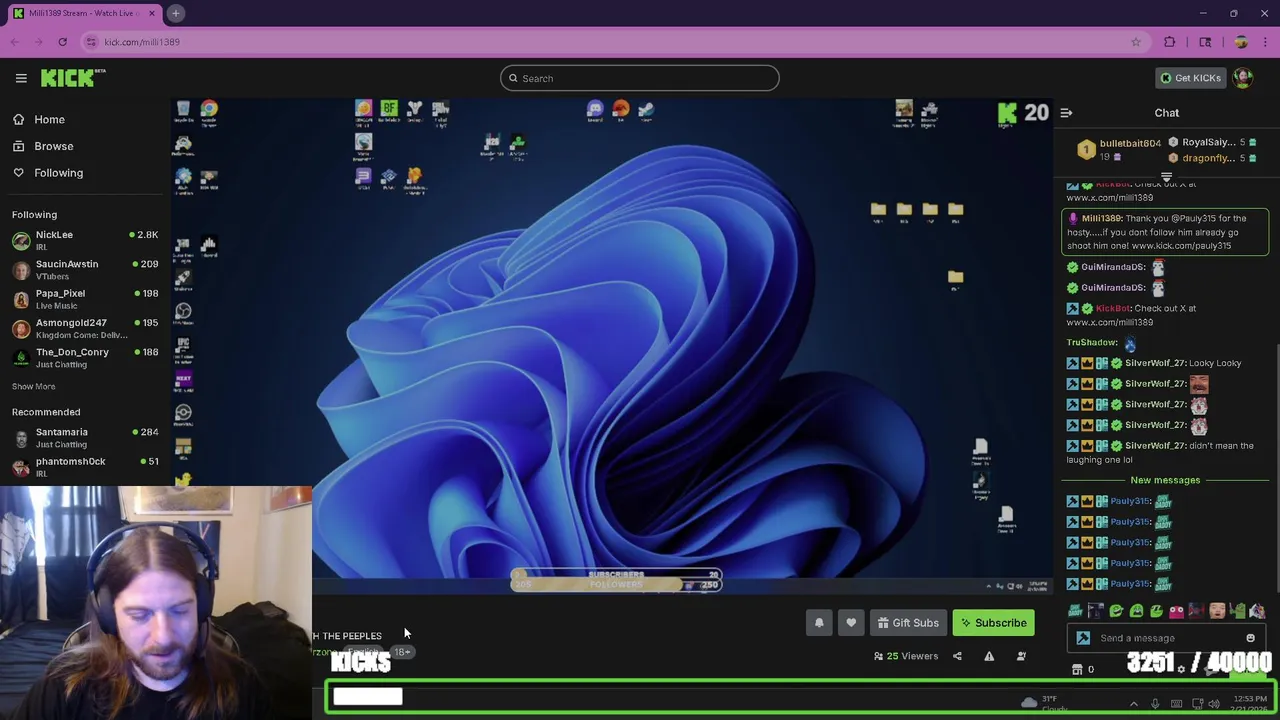The width and height of the screenshot is (1280, 720).
Task: Click the browser reload icon
Action: pyautogui.click(x=62, y=42)
